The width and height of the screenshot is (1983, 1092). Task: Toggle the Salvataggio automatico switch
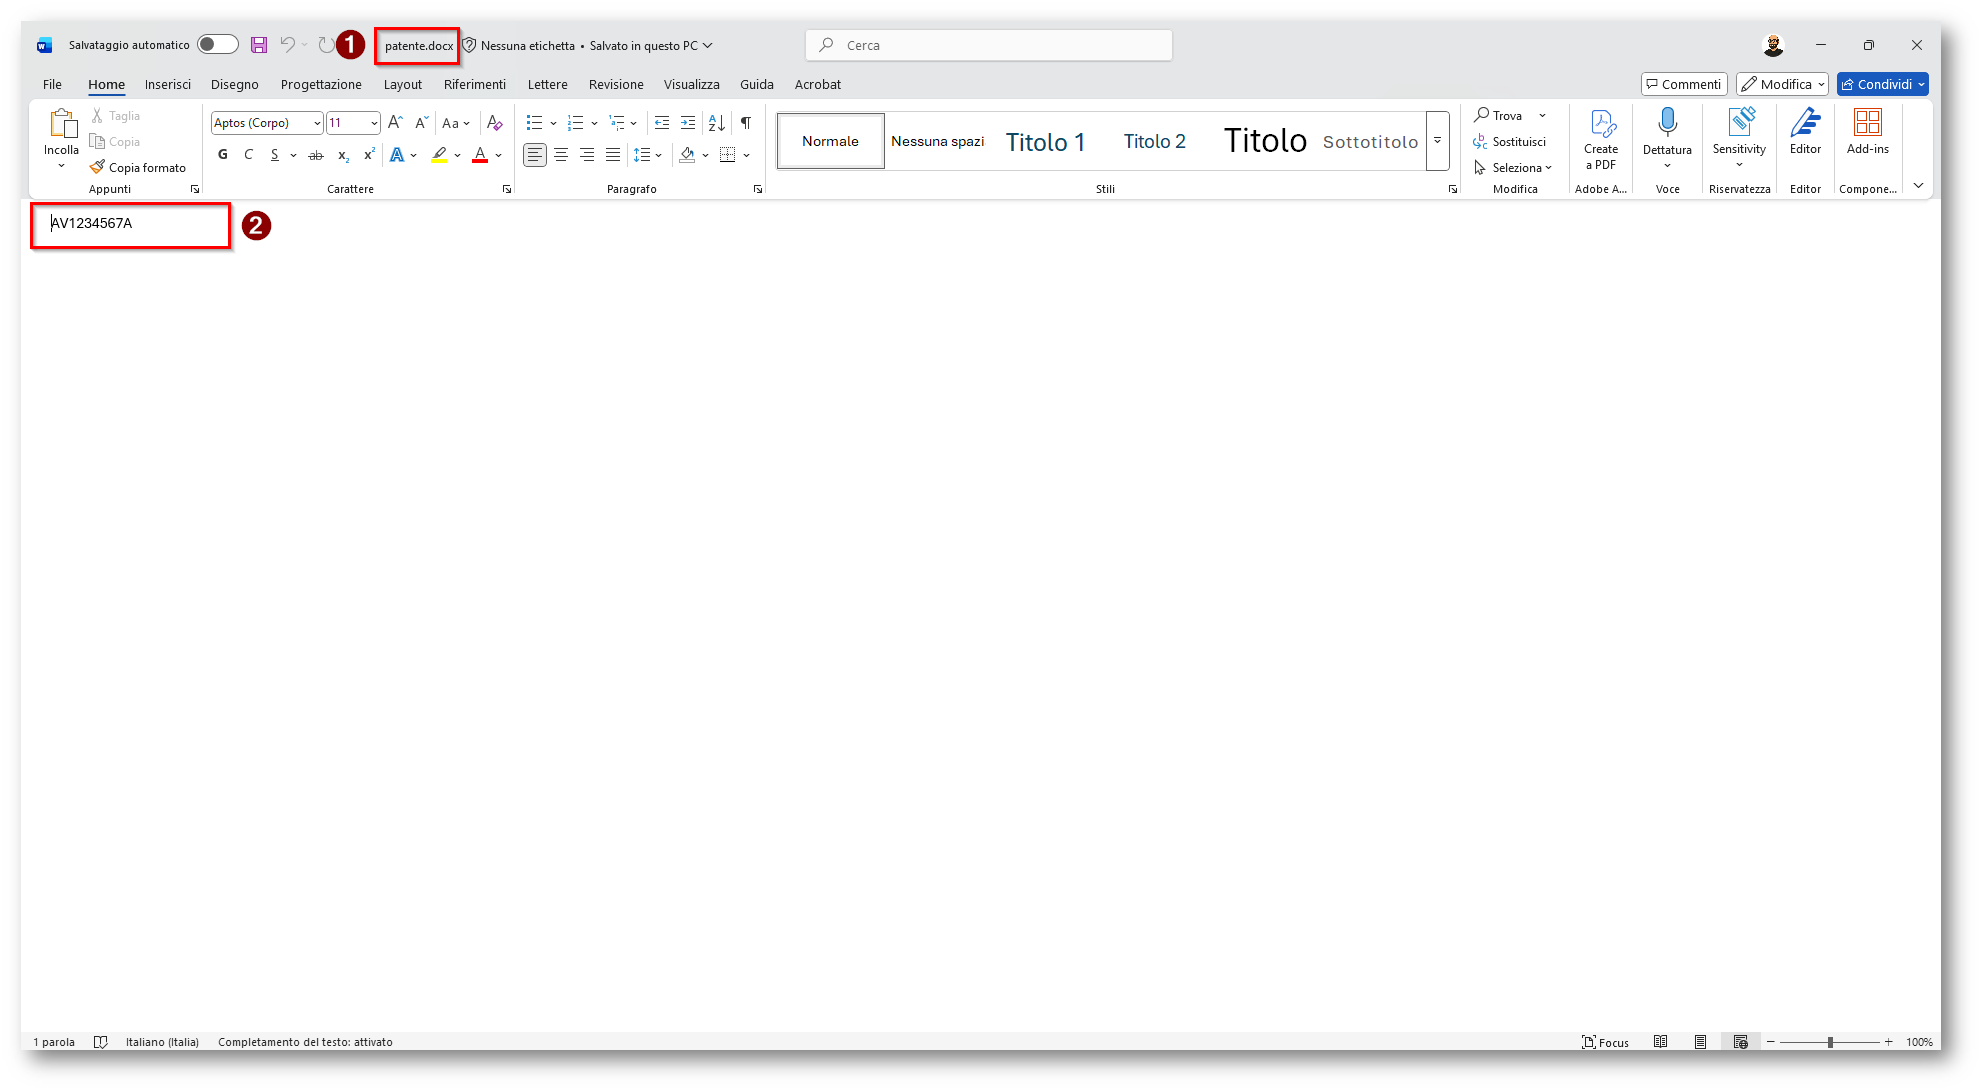click(x=217, y=45)
